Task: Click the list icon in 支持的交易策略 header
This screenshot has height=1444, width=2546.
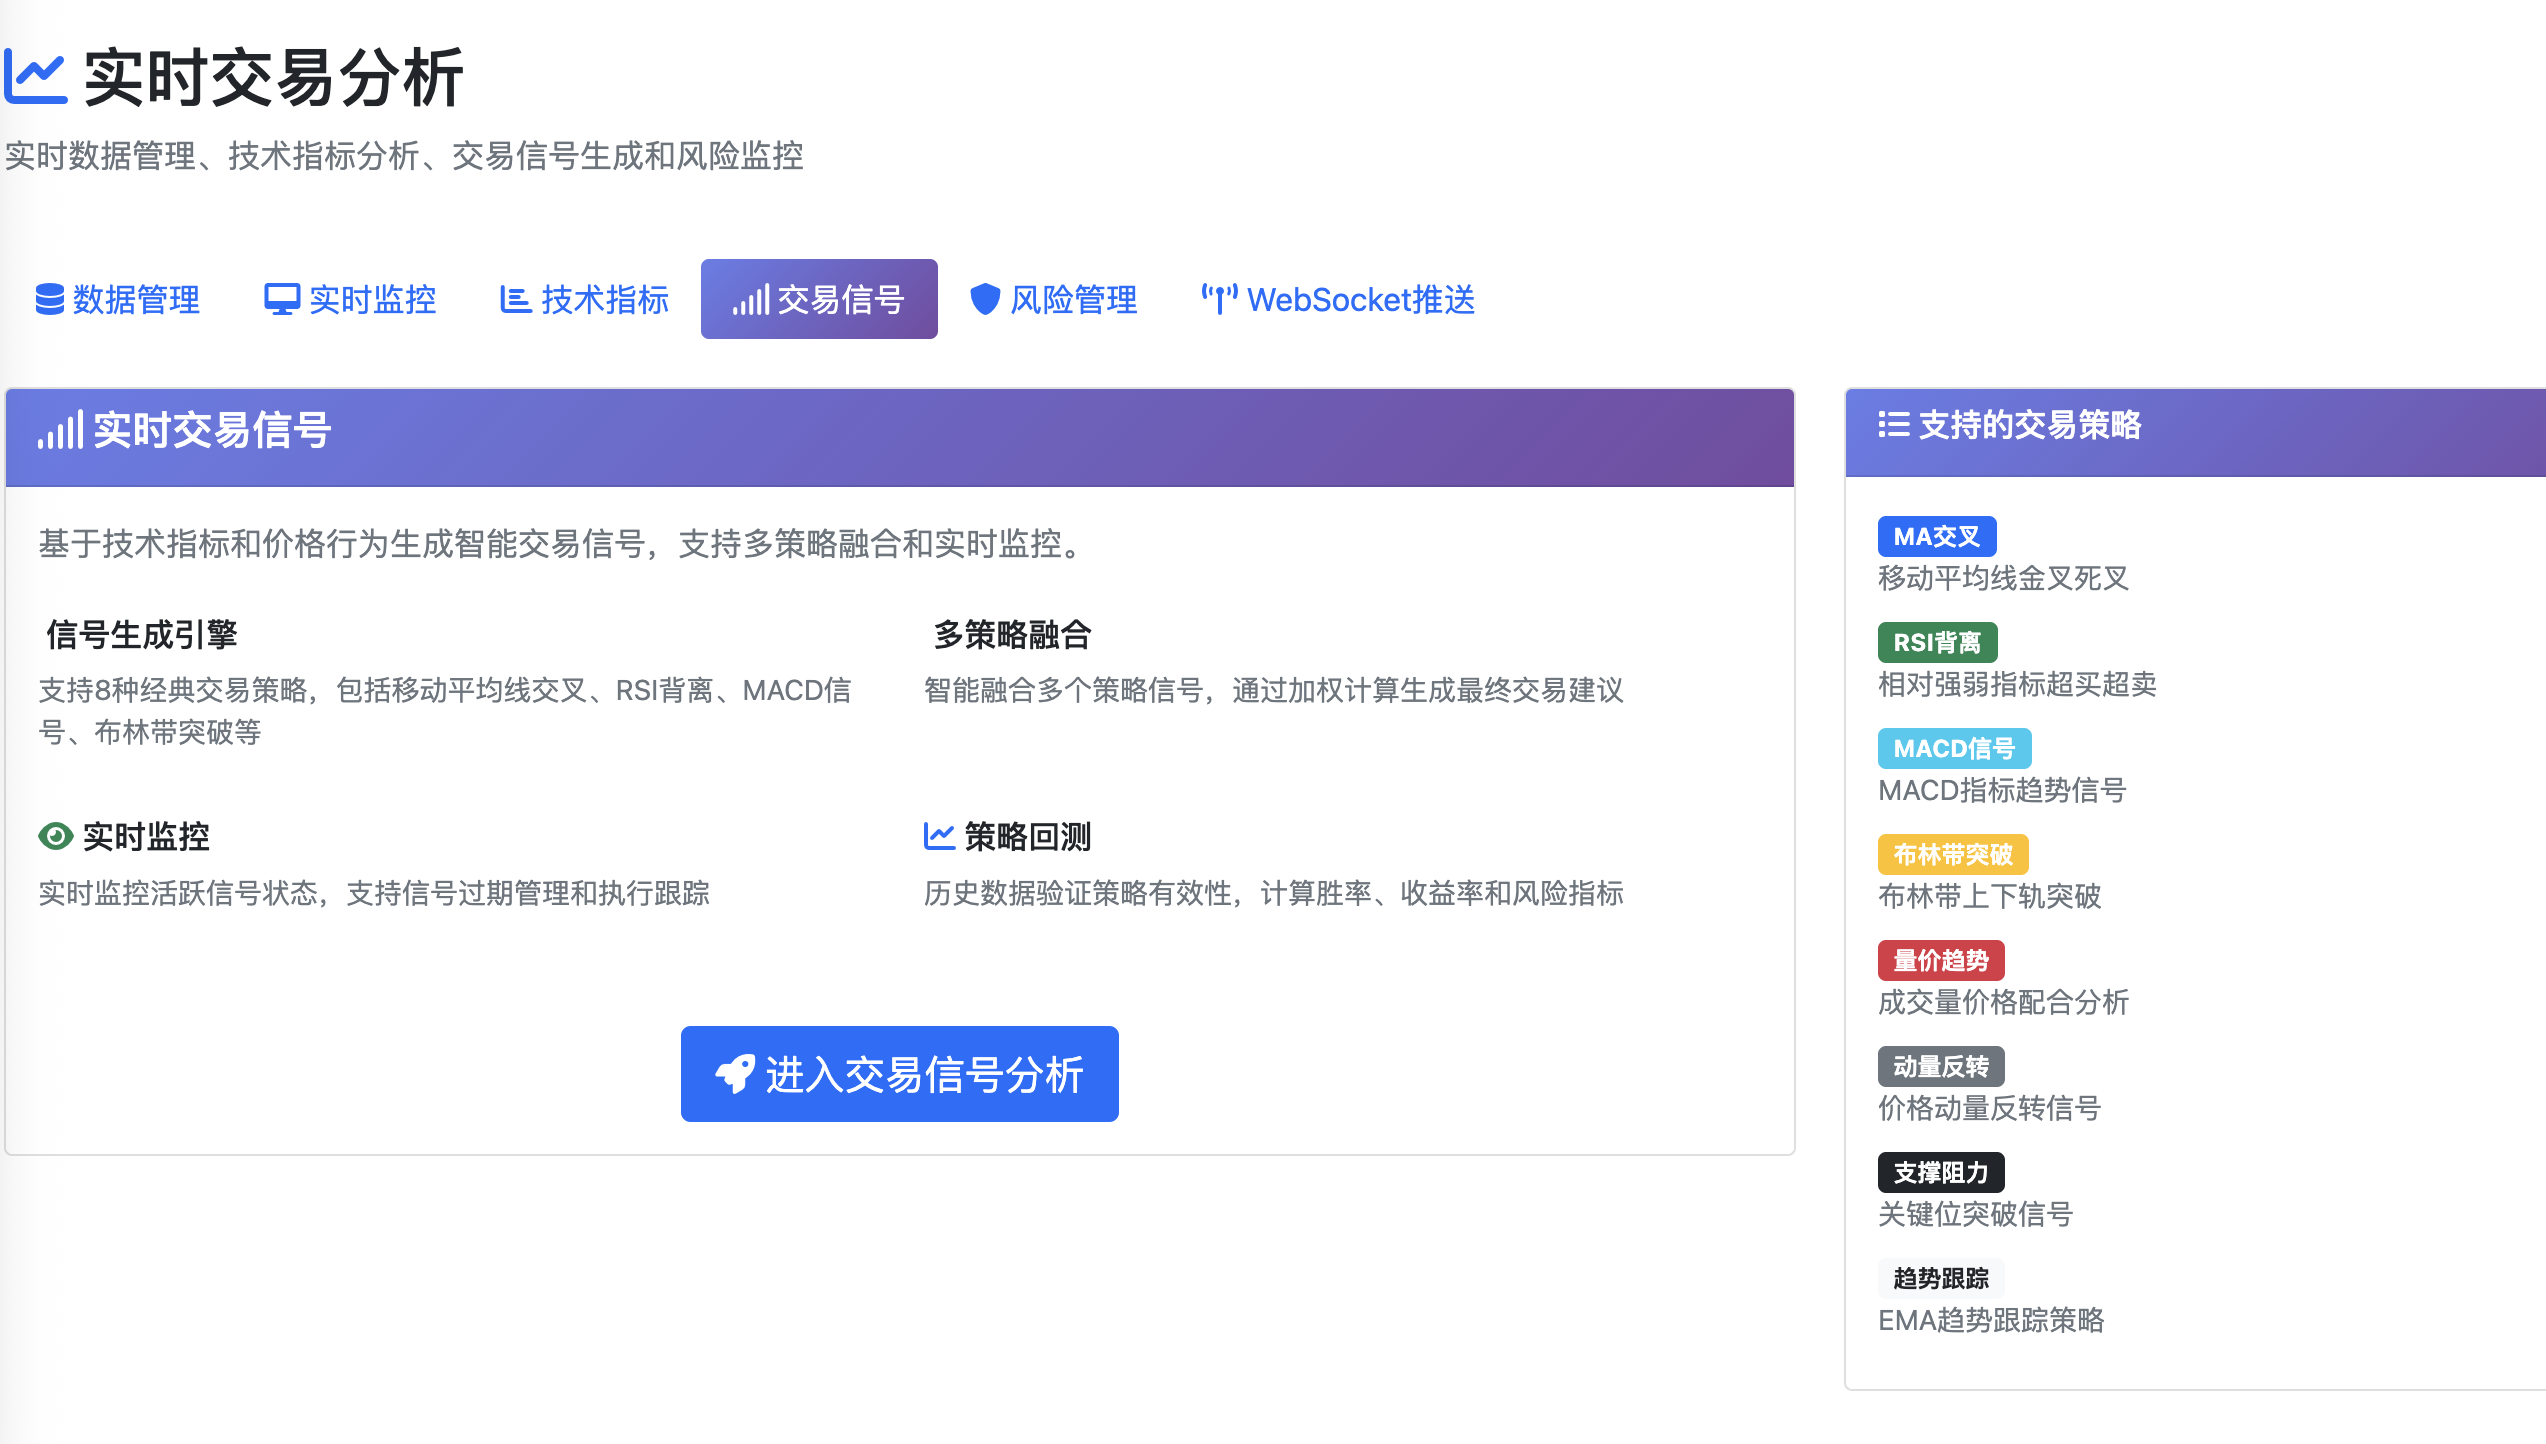Action: pos(1893,425)
